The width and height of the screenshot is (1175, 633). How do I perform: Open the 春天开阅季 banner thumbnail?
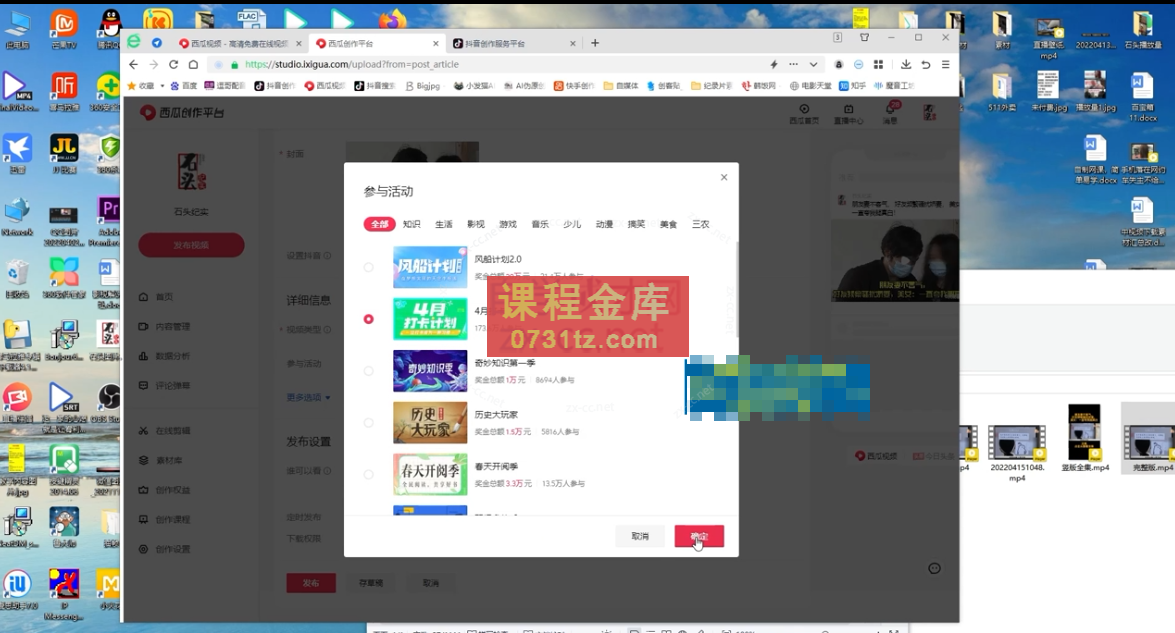[430, 474]
